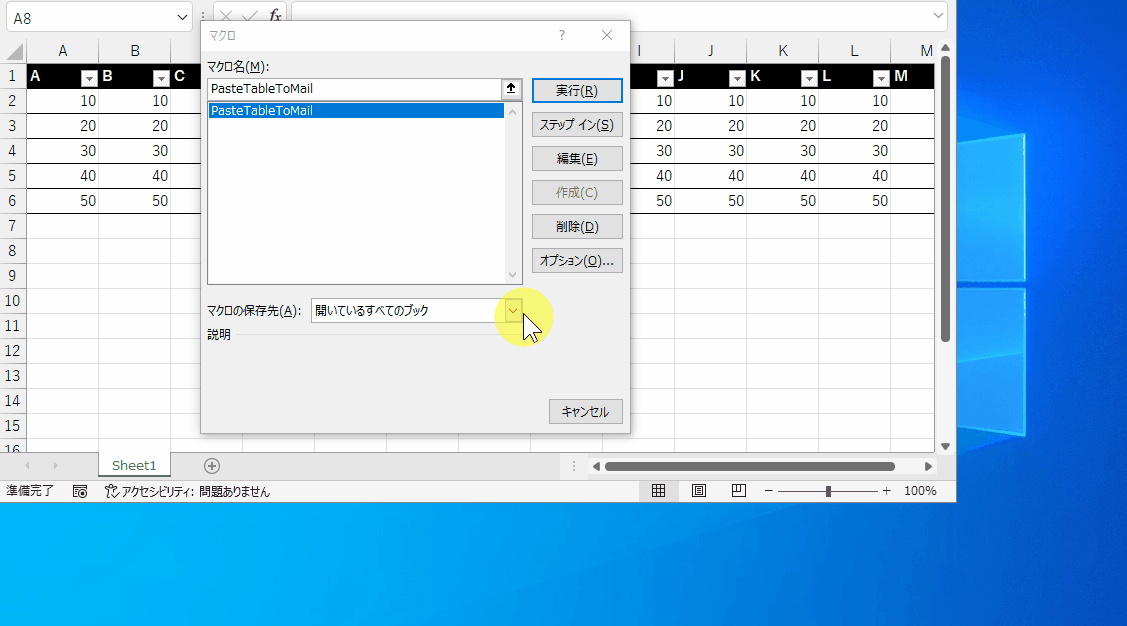Click cell A6 containing 50
This screenshot has height=626, width=1127.
[x=63, y=201]
